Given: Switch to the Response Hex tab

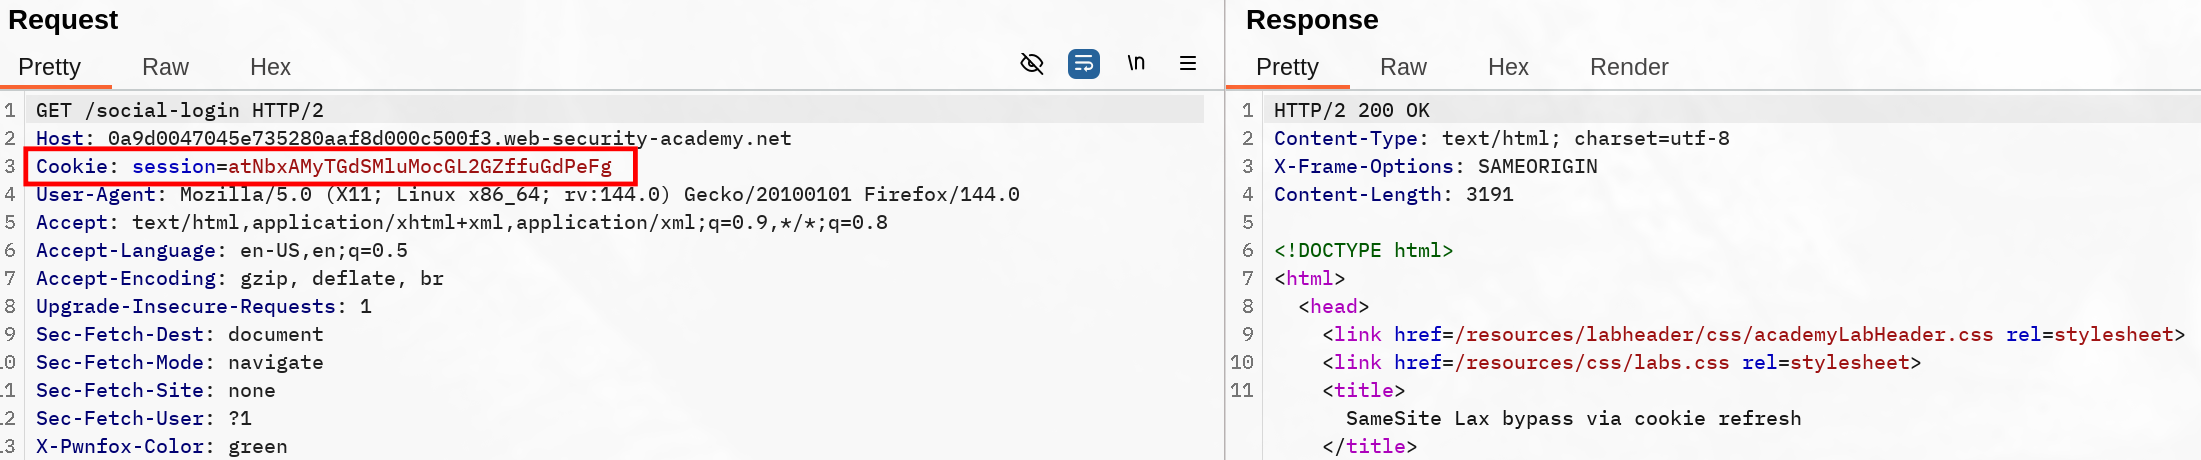Looking at the screenshot, I should [x=1507, y=67].
